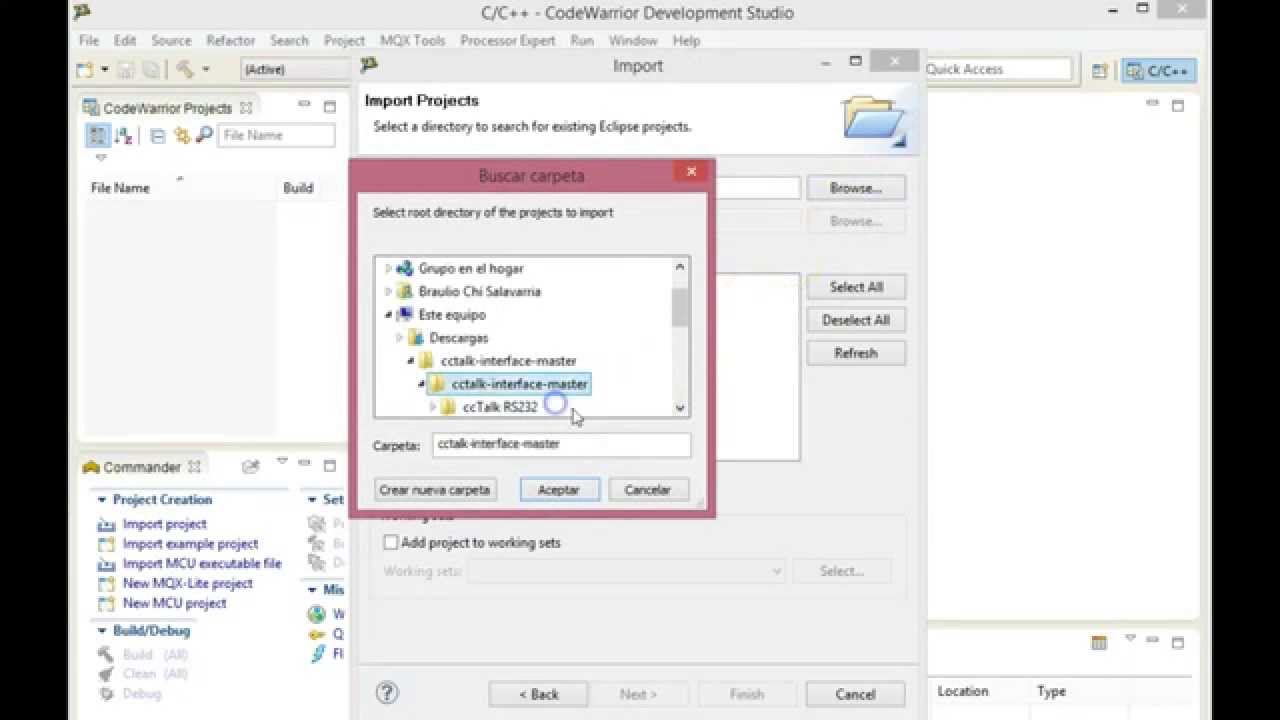
Task: Expand the Braulio Chi Salavarria tree node
Action: click(x=388, y=291)
